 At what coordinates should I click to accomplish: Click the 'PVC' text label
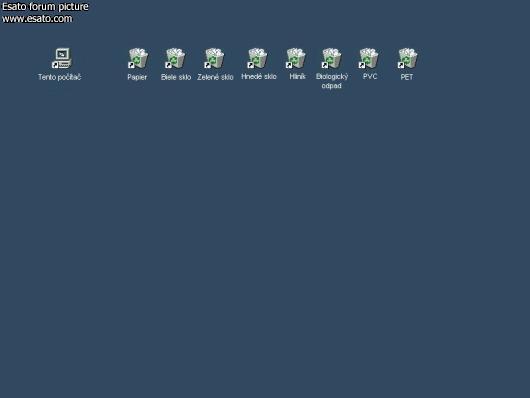[370, 76]
